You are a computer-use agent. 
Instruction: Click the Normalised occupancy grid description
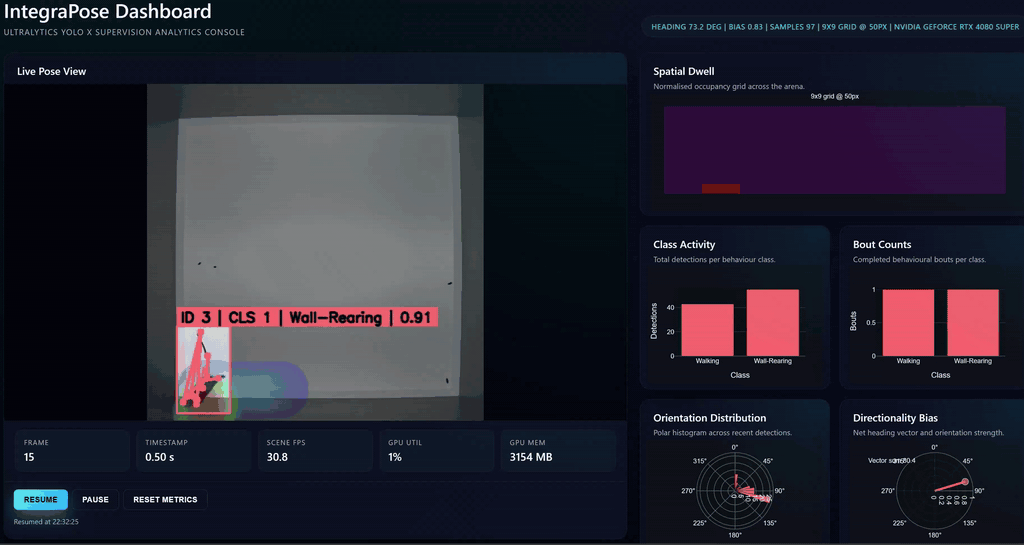(729, 86)
